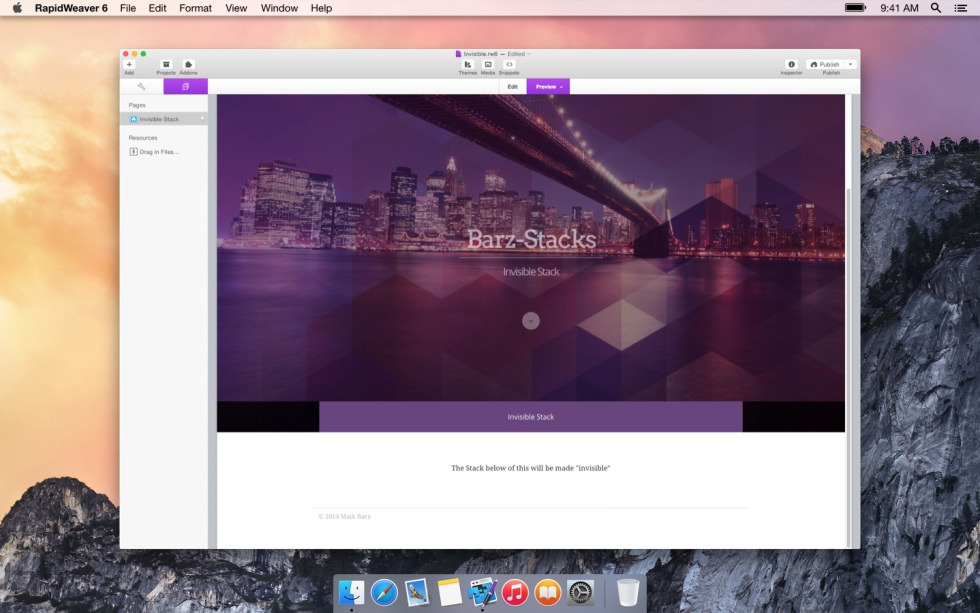
Task: Open the Invisible Stack page row arrow
Action: coord(202,119)
